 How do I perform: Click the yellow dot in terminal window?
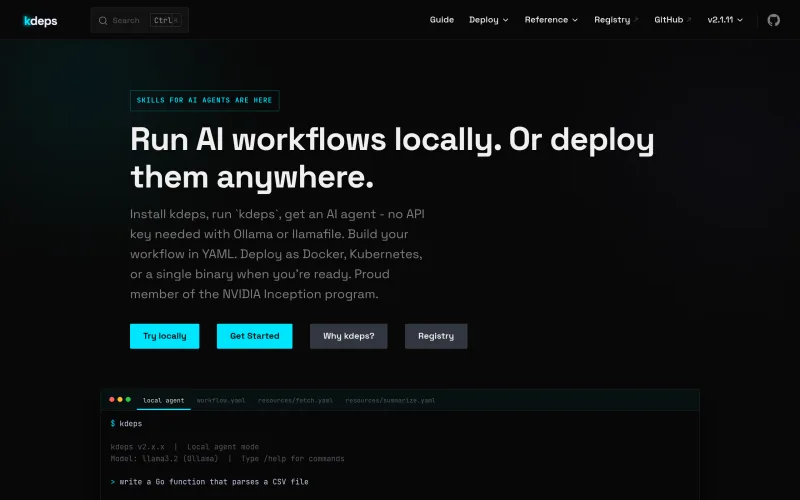coord(120,399)
